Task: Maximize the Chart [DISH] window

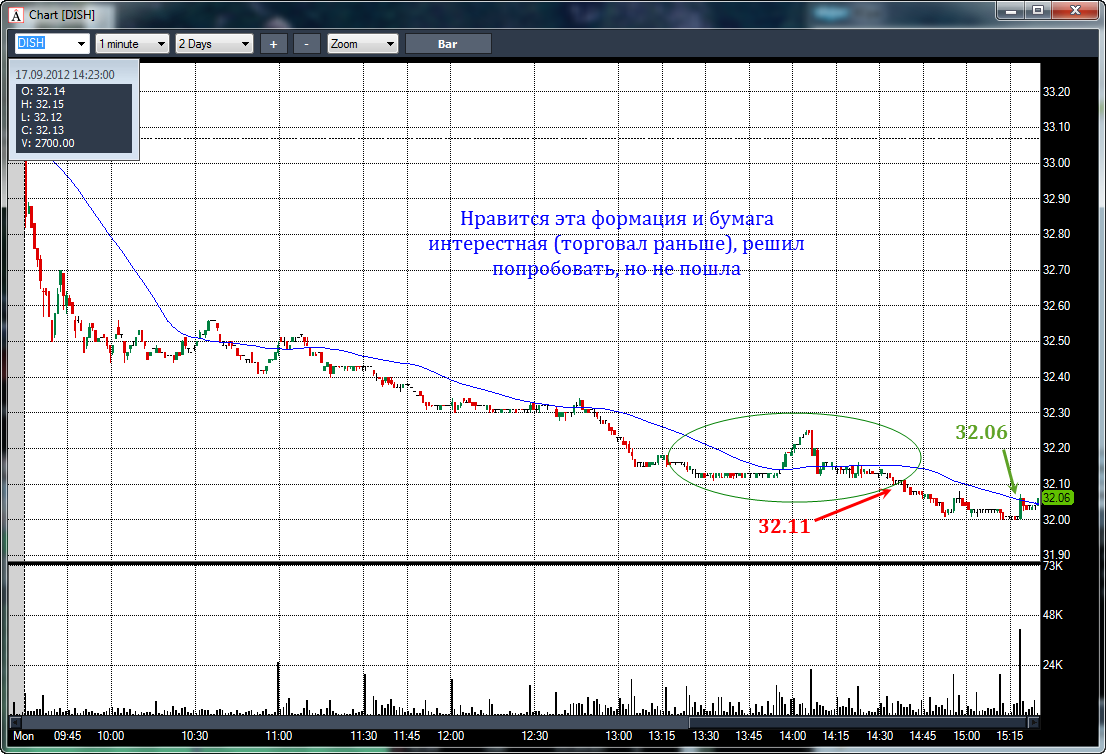Action: point(1038,11)
